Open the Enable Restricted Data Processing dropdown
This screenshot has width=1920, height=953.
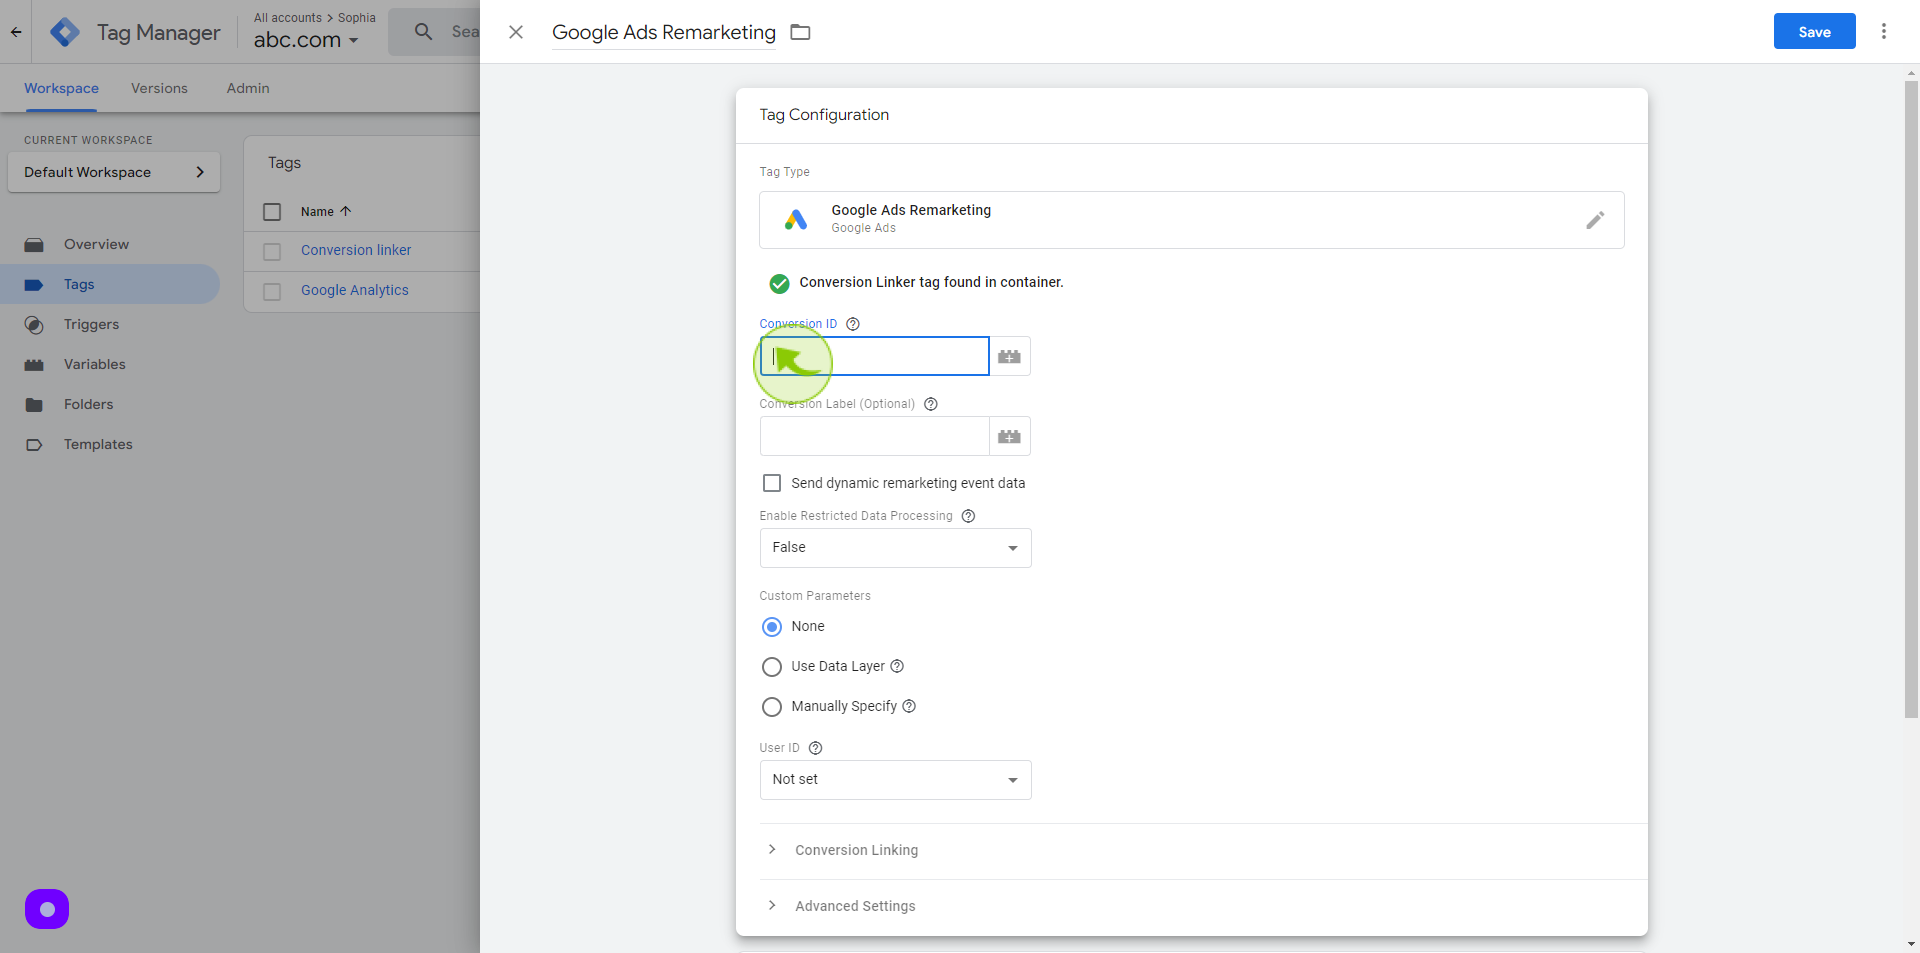coord(896,548)
